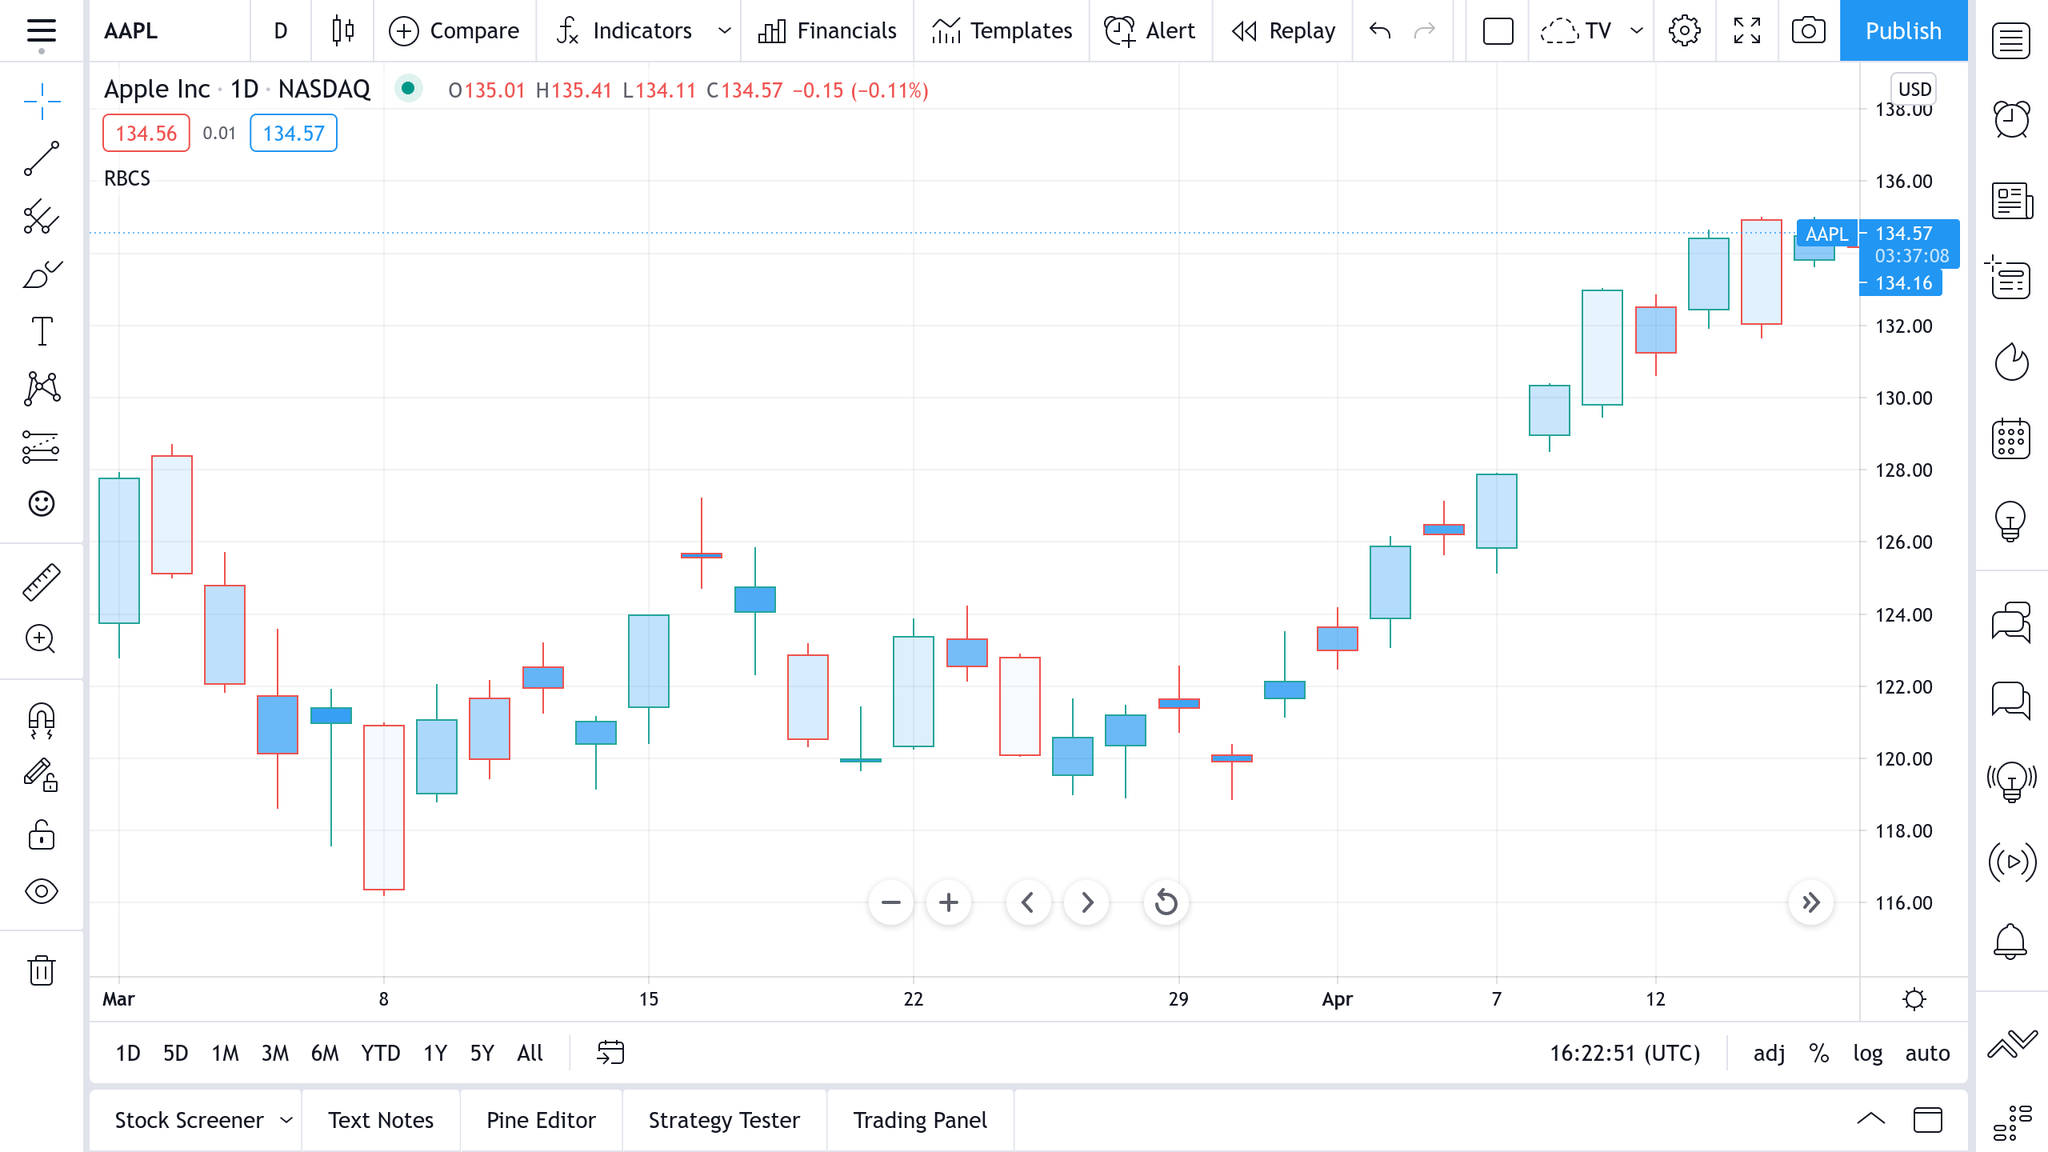Screen dimensions: 2048x1152
Task: Toggle log scale
Action: point(1867,1053)
